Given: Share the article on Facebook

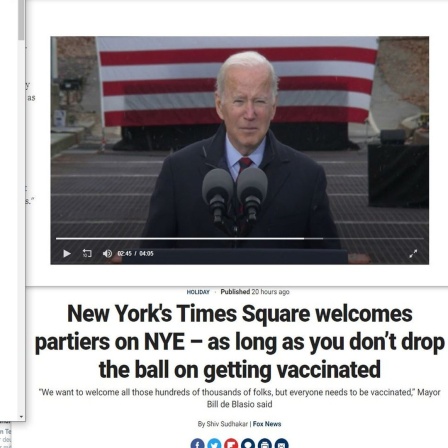Looking at the screenshot, I should click(x=197, y=444).
